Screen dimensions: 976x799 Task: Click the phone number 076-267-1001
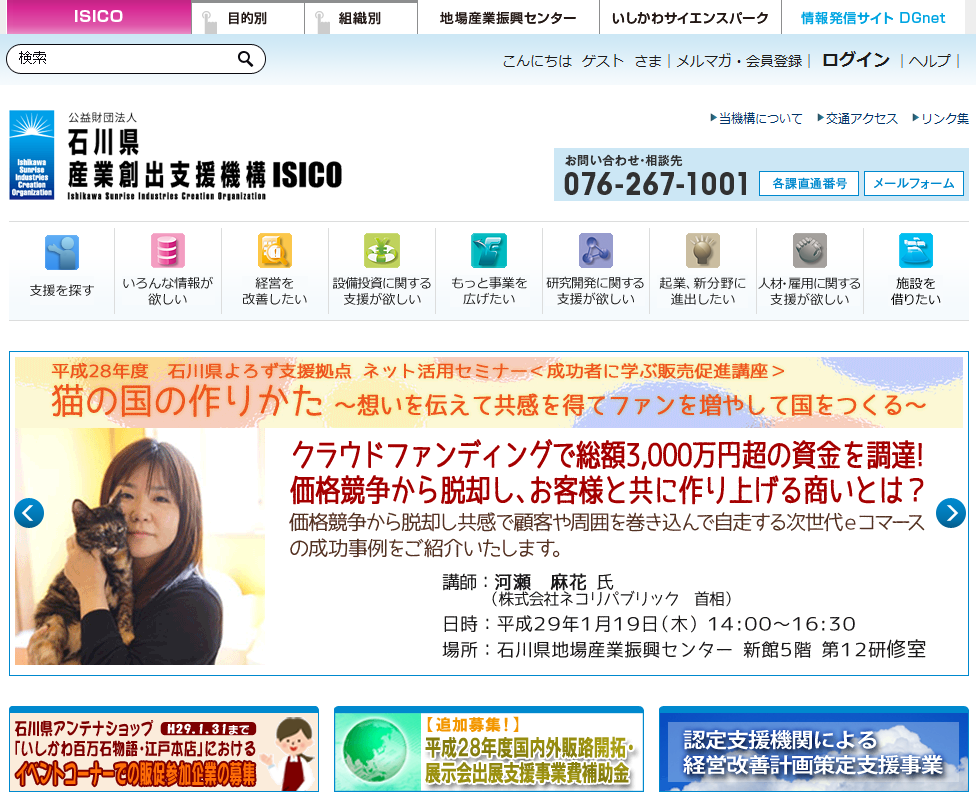click(x=655, y=184)
